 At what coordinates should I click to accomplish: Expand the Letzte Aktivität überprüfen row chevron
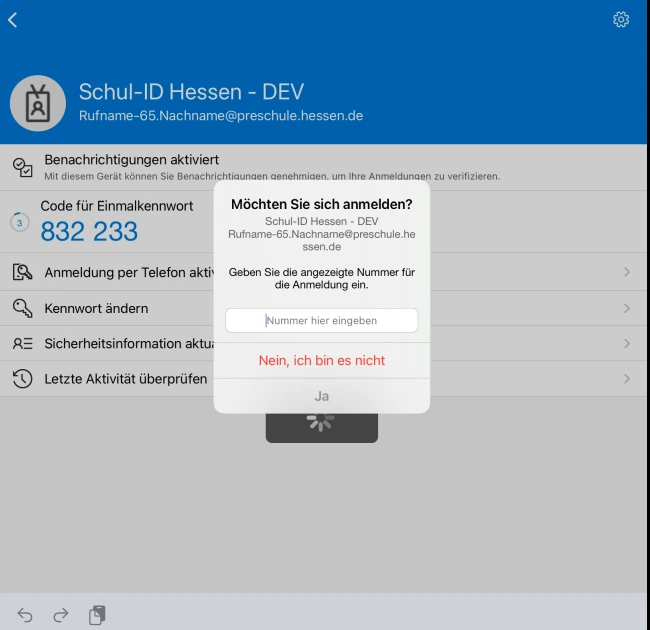click(x=627, y=378)
